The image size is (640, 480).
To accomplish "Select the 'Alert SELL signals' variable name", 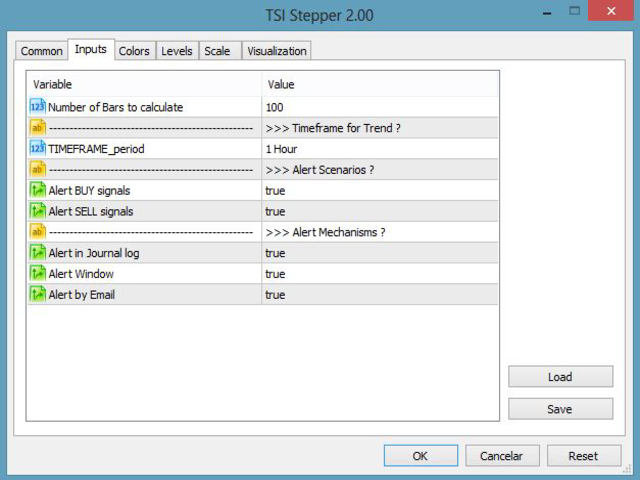I will pyautogui.click(x=91, y=211).
